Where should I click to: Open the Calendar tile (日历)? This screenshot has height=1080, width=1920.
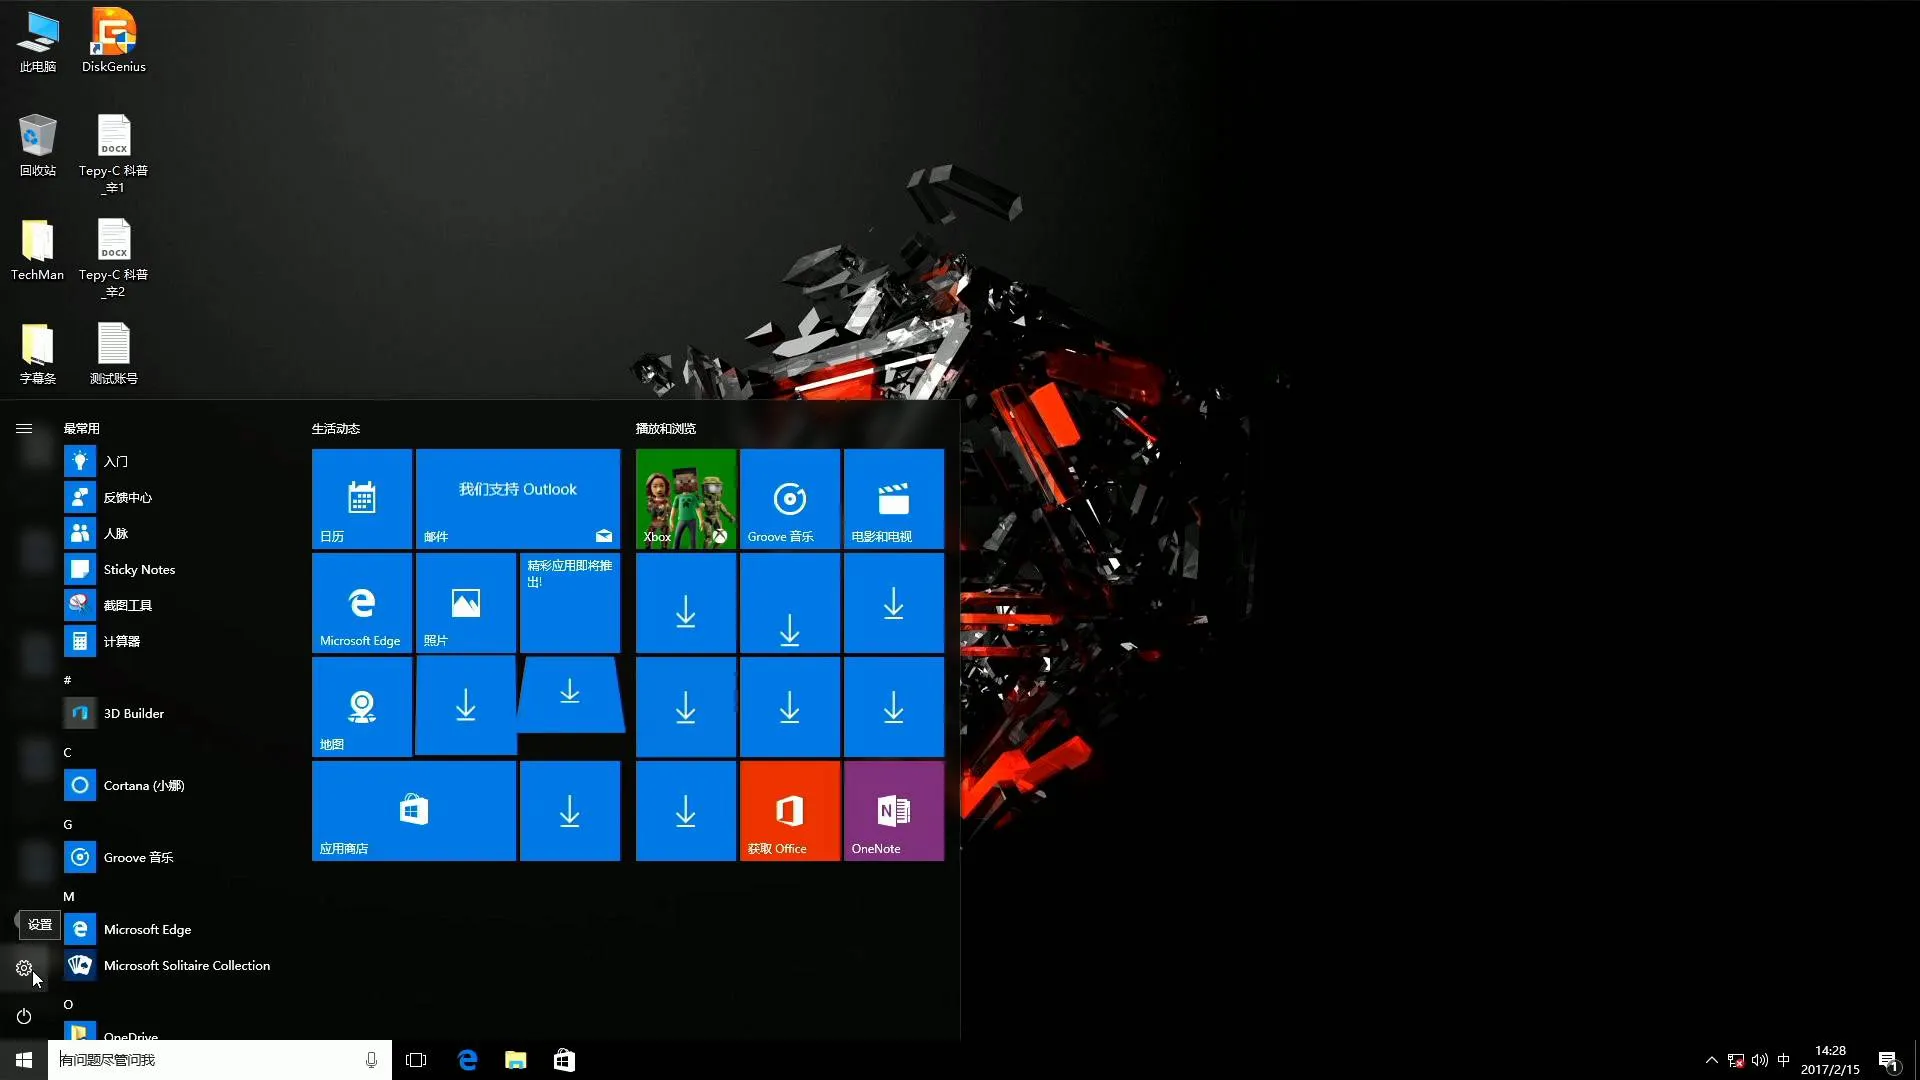pyautogui.click(x=362, y=498)
